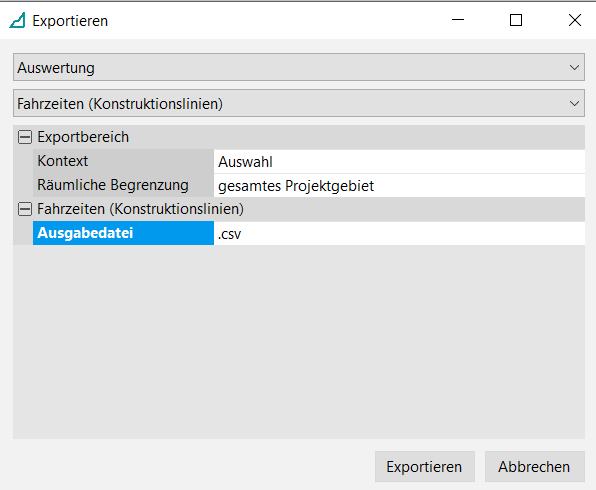Click chevron arrow of Fahrzeiten combo box

pos(574,103)
